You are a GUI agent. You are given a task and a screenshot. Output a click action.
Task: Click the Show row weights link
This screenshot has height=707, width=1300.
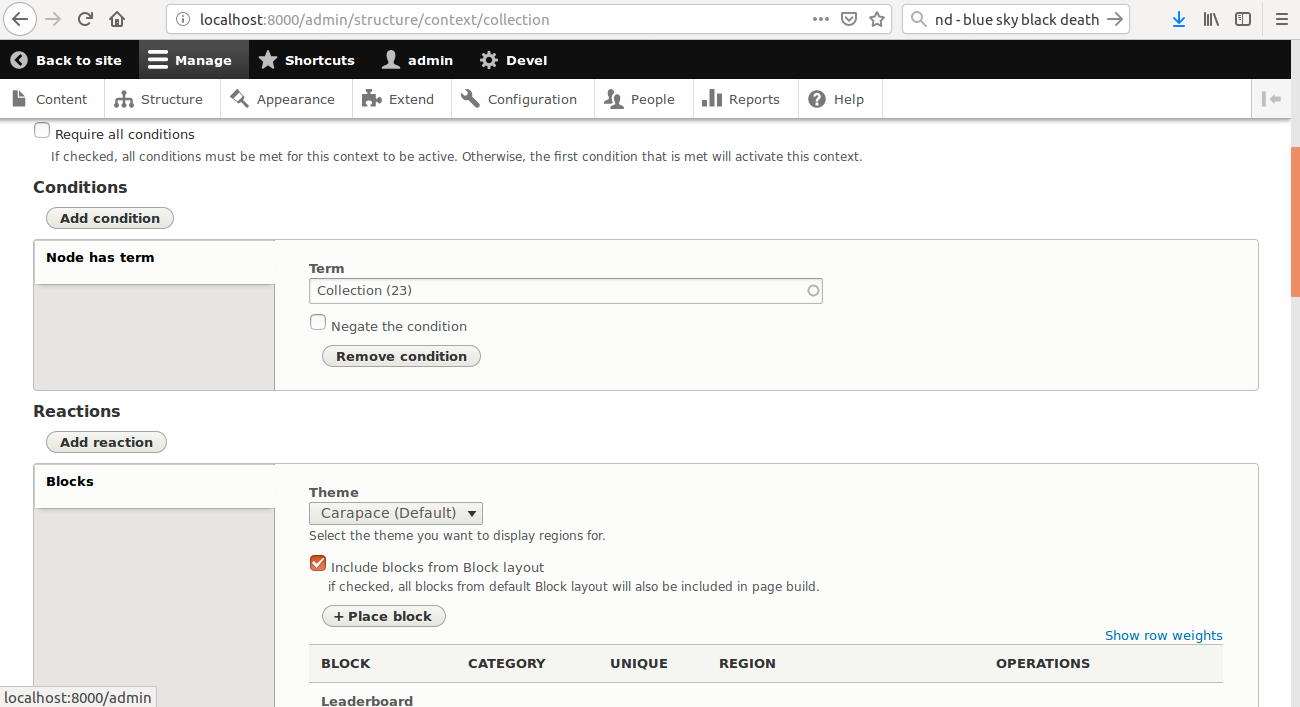coord(1163,635)
